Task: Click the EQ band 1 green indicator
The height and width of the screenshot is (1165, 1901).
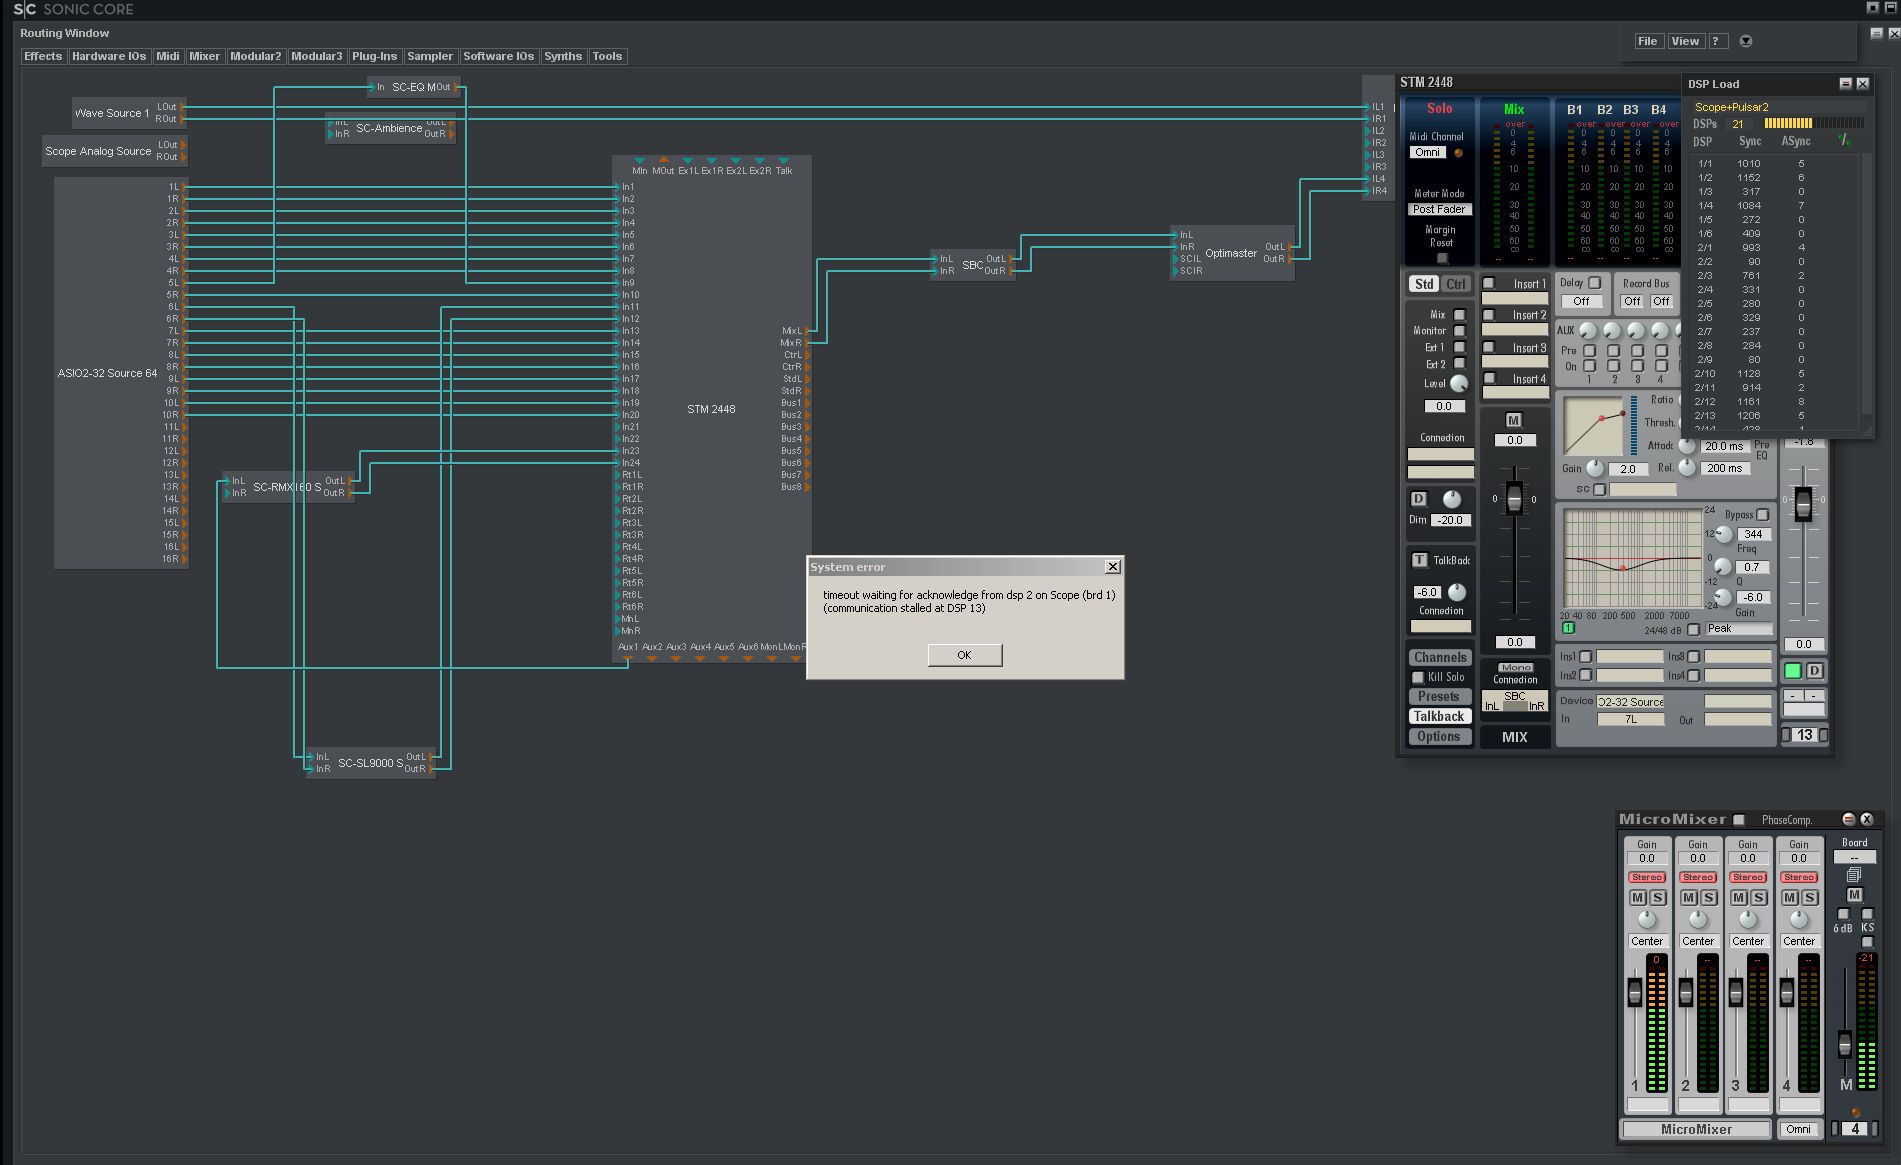Action: [x=1568, y=628]
